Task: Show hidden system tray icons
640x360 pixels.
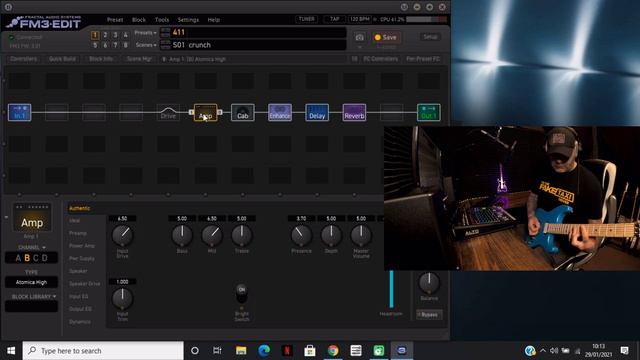Action: (x=543, y=351)
